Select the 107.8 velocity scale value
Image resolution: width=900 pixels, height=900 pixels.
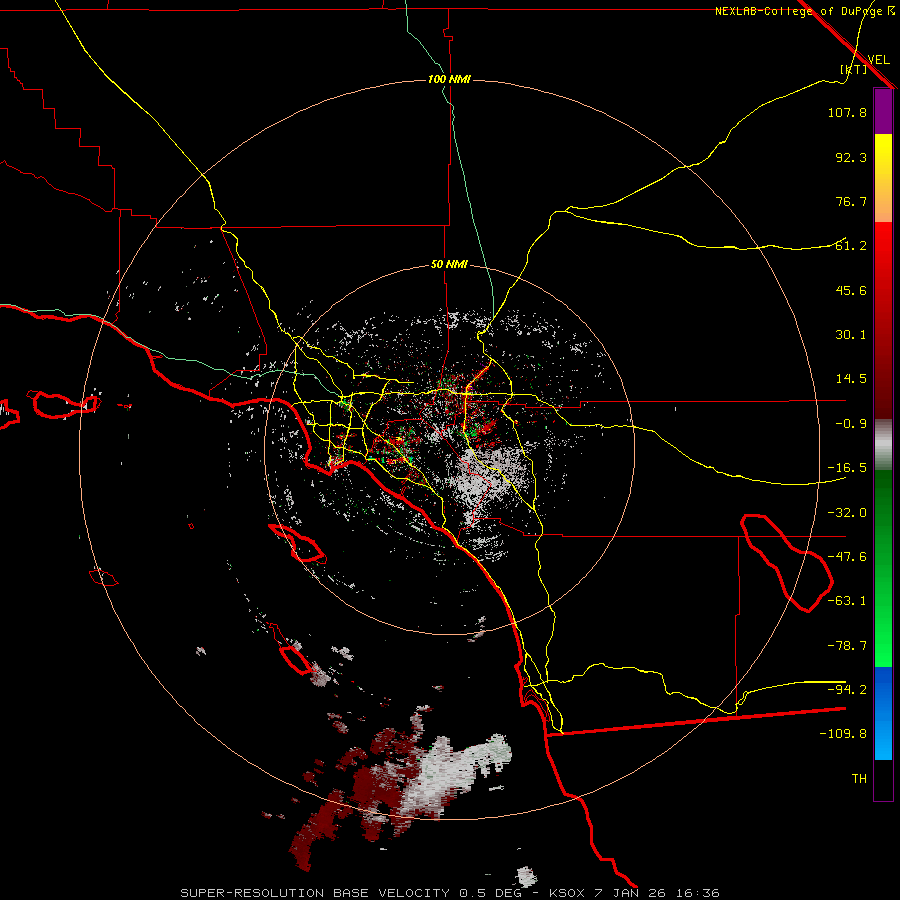(847, 112)
